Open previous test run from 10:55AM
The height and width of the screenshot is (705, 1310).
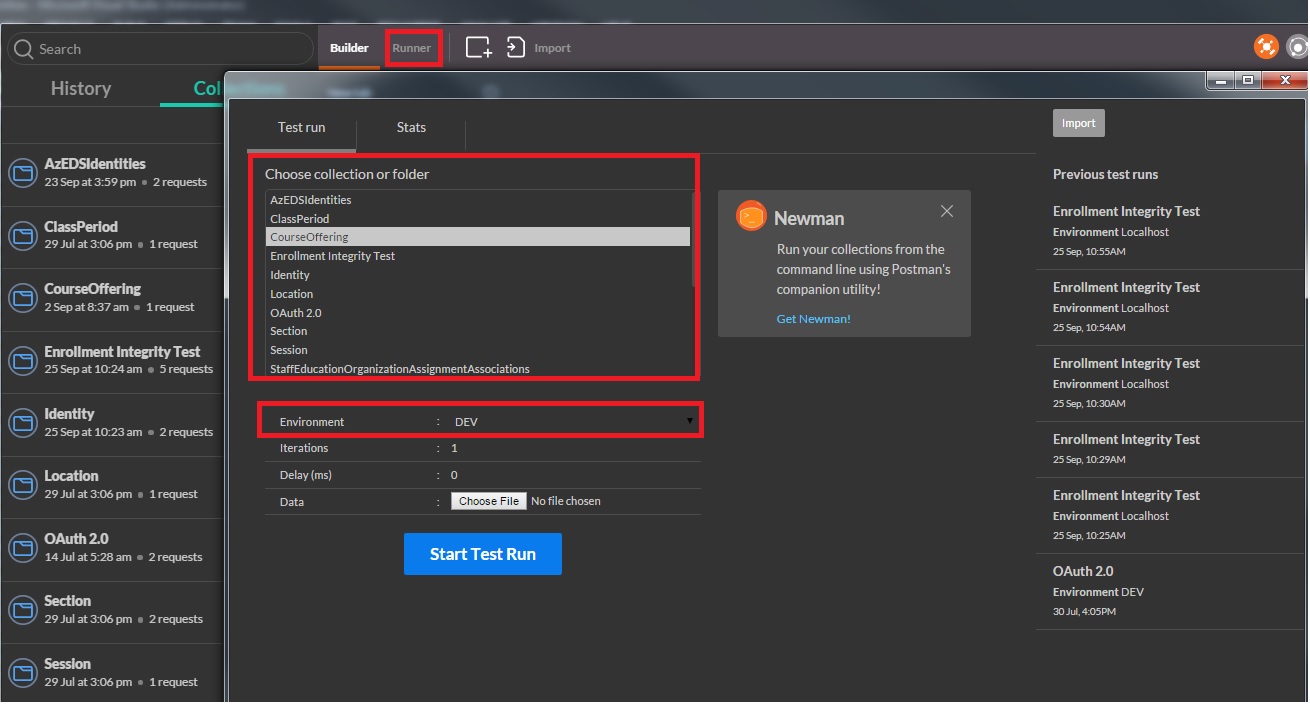[x=1170, y=231]
